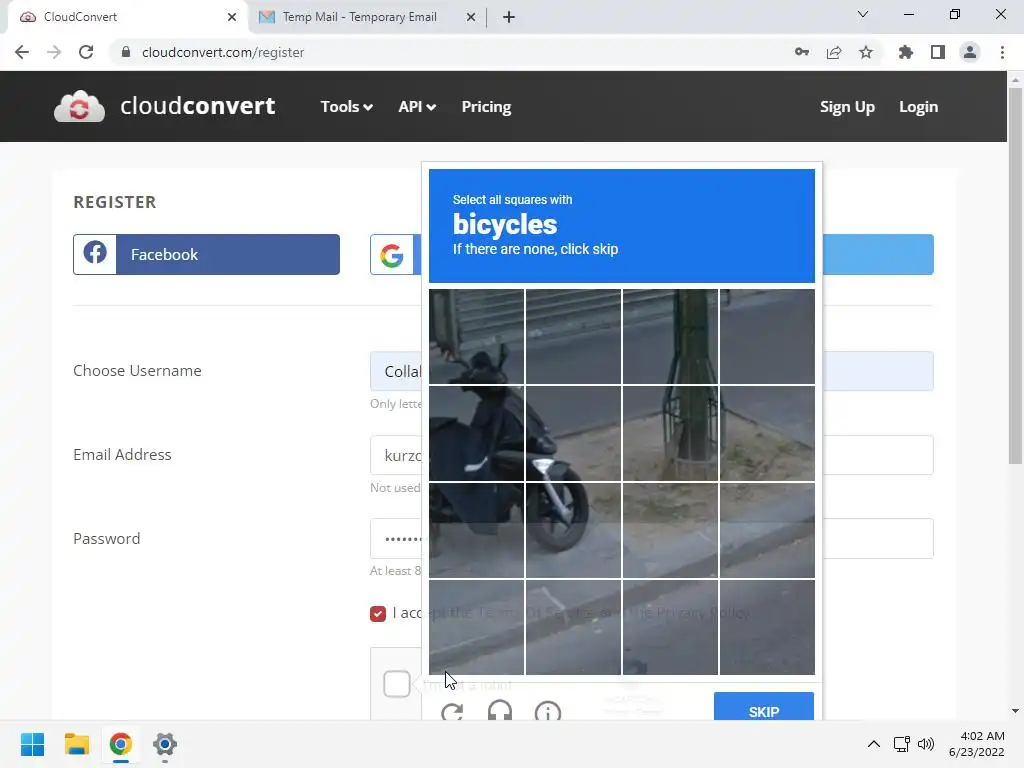Switch to the CloudConvert tab
1024x768 pixels.
click(127, 17)
